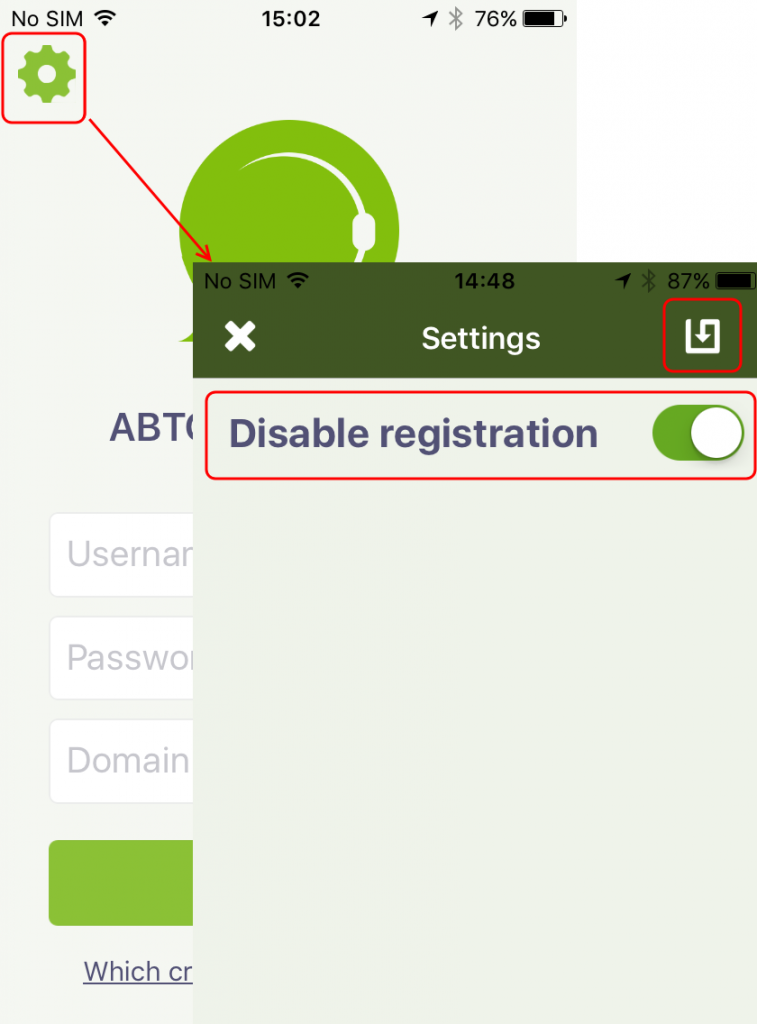Tap the green login button

click(121, 882)
